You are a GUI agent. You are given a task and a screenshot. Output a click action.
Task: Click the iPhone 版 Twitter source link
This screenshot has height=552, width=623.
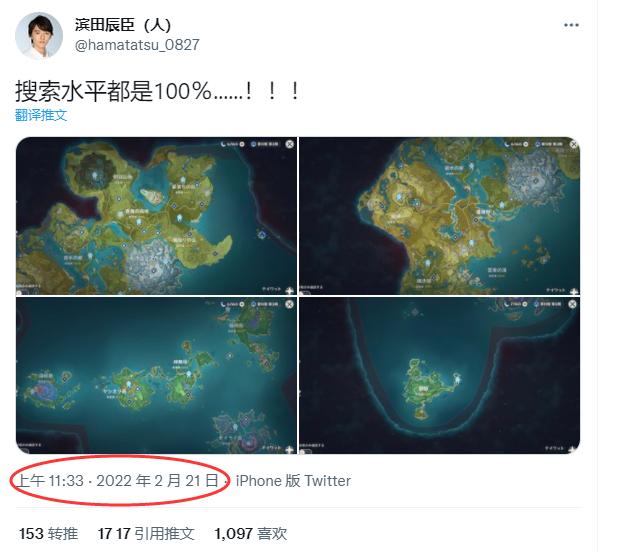[293, 481]
